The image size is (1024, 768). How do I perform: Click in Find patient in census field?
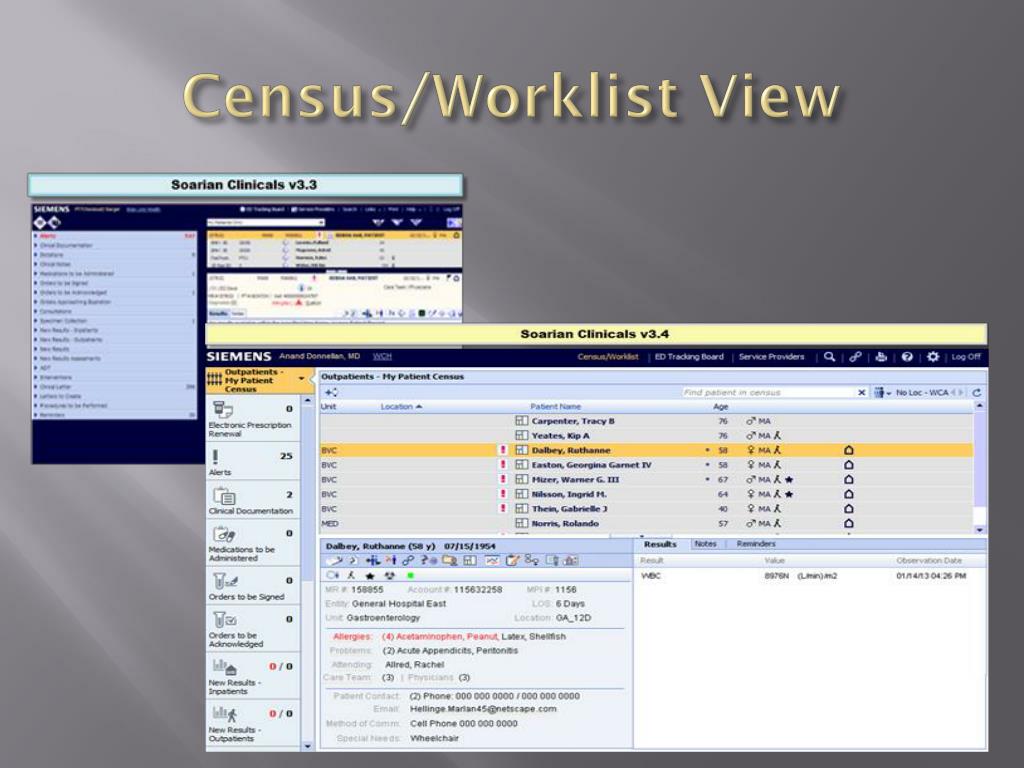(767, 392)
